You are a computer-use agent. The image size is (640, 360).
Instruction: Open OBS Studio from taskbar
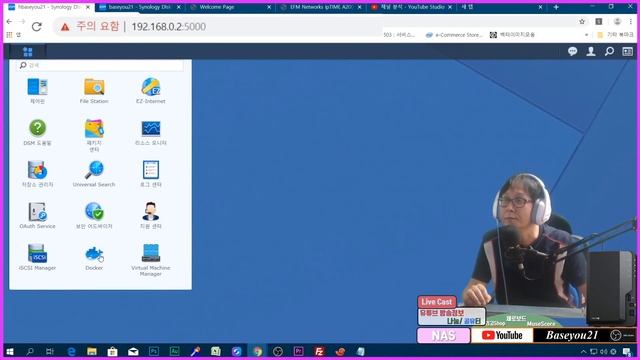(x=278, y=351)
